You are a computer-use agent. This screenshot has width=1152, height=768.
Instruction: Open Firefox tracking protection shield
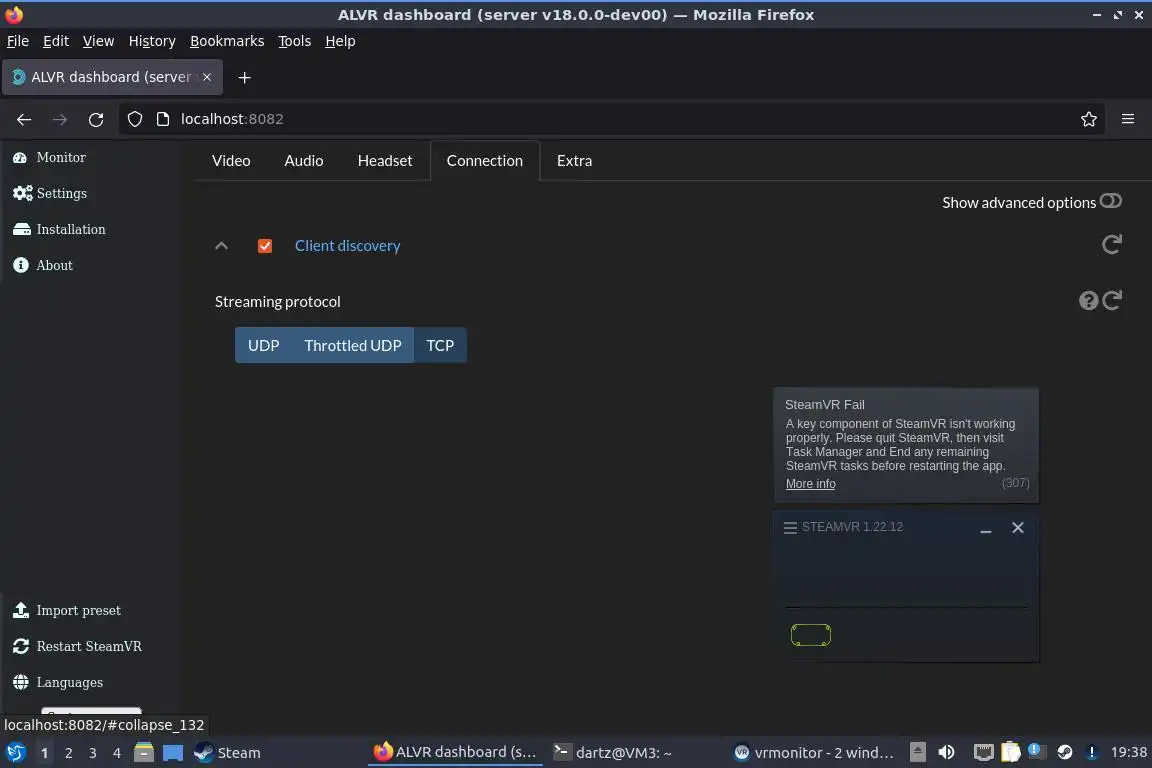tap(134, 119)
